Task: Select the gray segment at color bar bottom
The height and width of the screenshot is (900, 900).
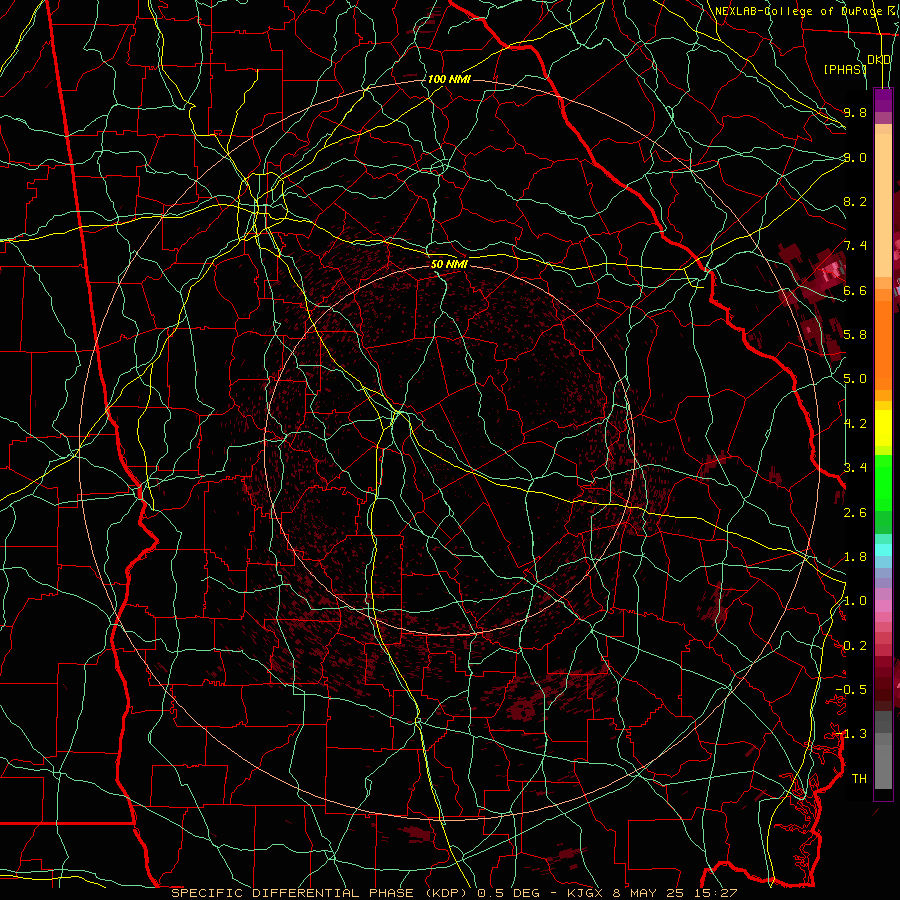Action: [x=883, y=752]
